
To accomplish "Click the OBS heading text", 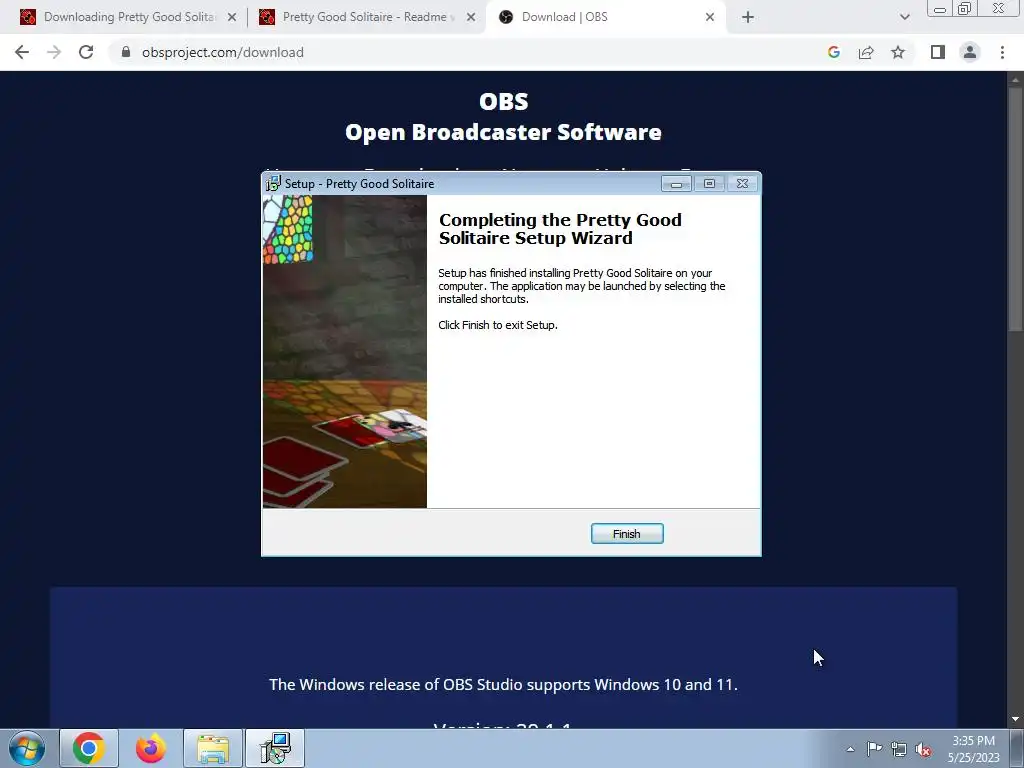I will pyautogui.click(x=504, y=101).
